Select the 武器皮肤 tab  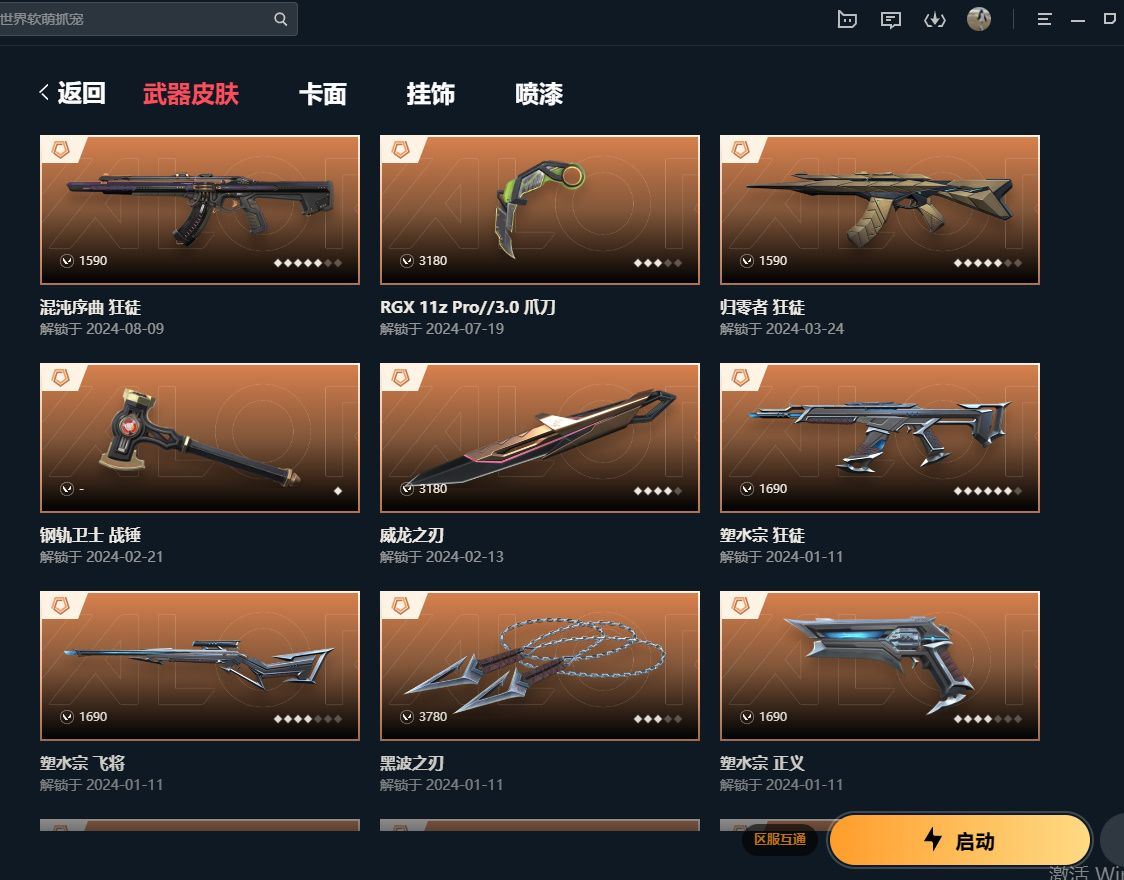(x=191, y=94)
